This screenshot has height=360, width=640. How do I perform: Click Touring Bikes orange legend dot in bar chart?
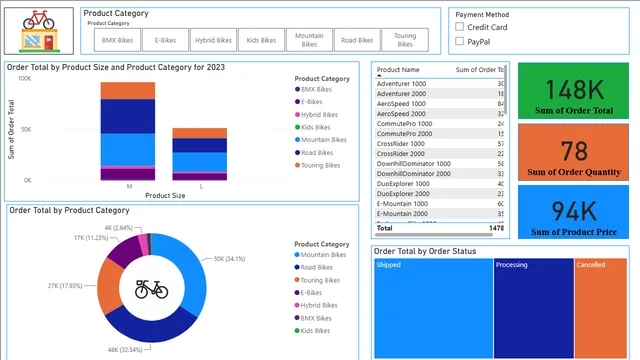click(298, 165)
